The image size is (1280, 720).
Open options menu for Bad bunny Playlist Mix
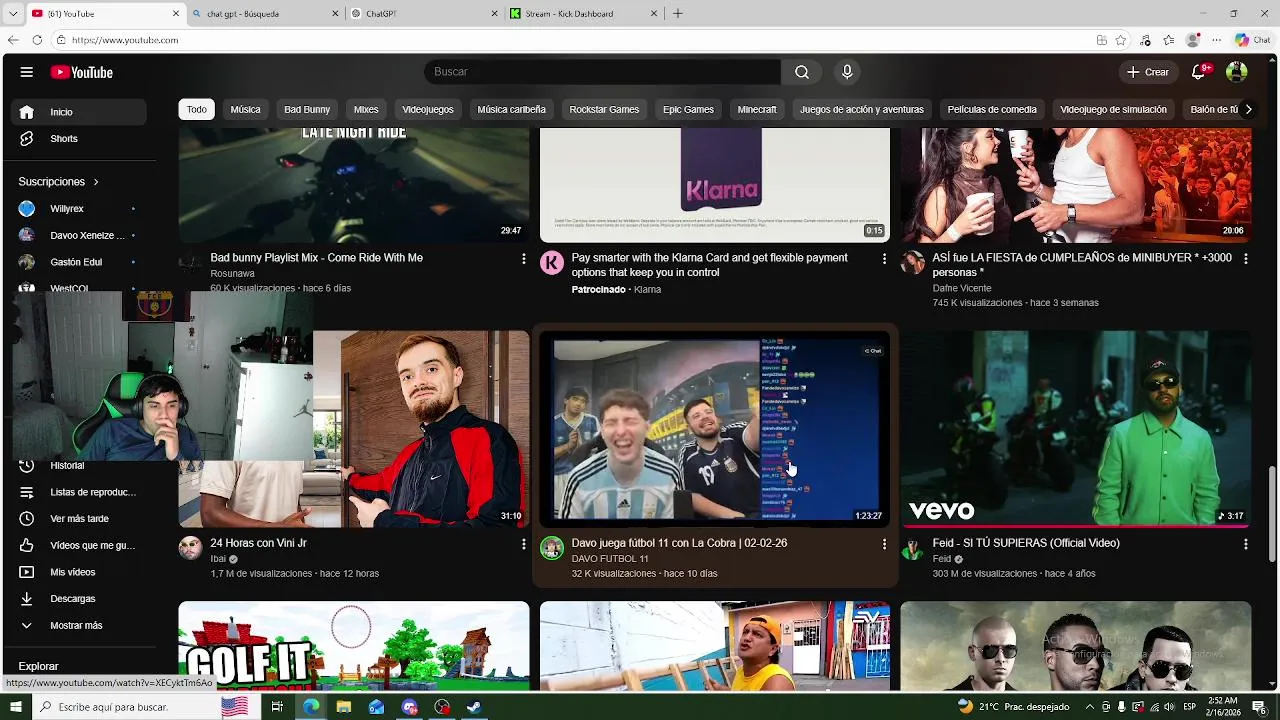[x=523, y=258]
